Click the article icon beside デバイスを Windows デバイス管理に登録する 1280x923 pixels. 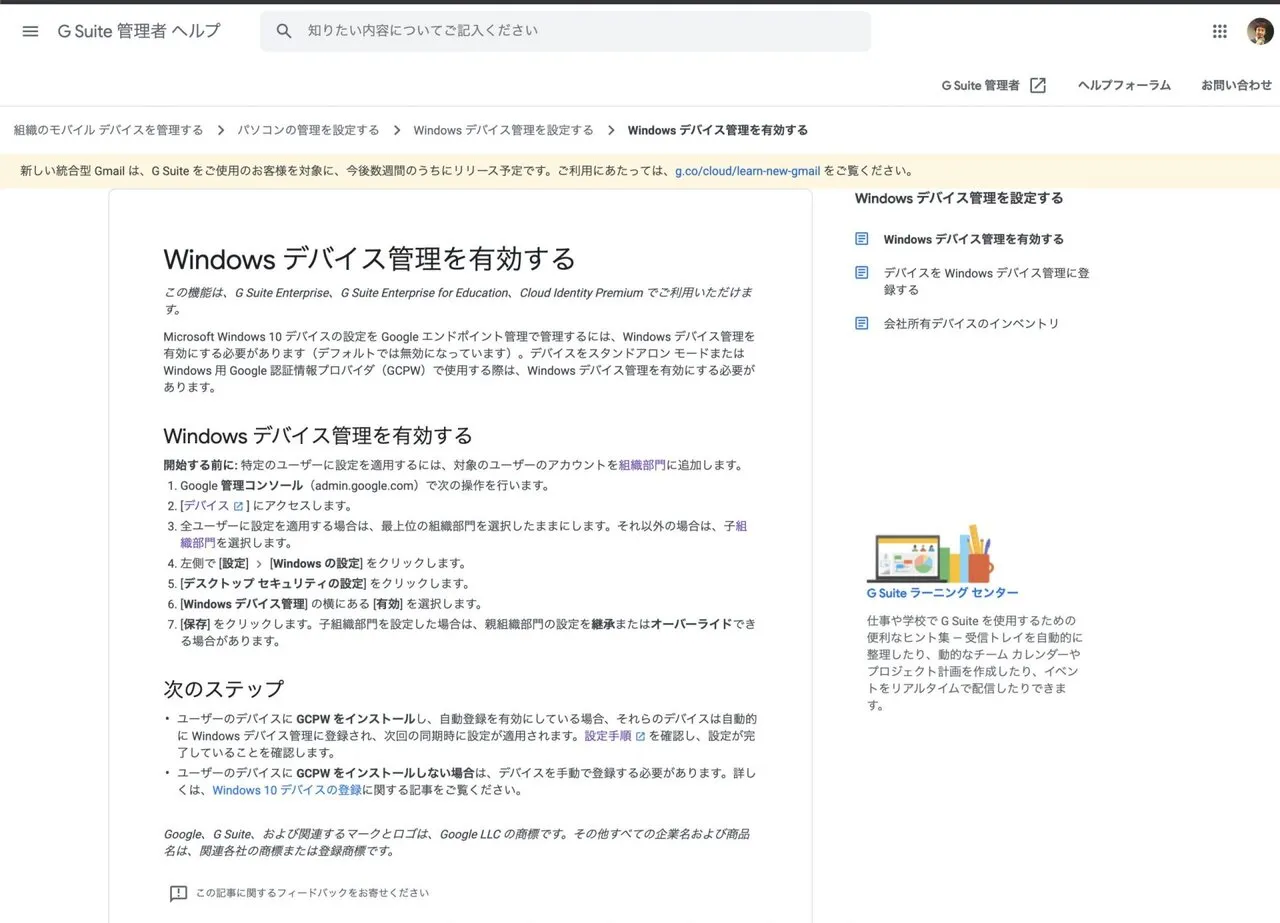pyautogui.click(x=862, y=273)
